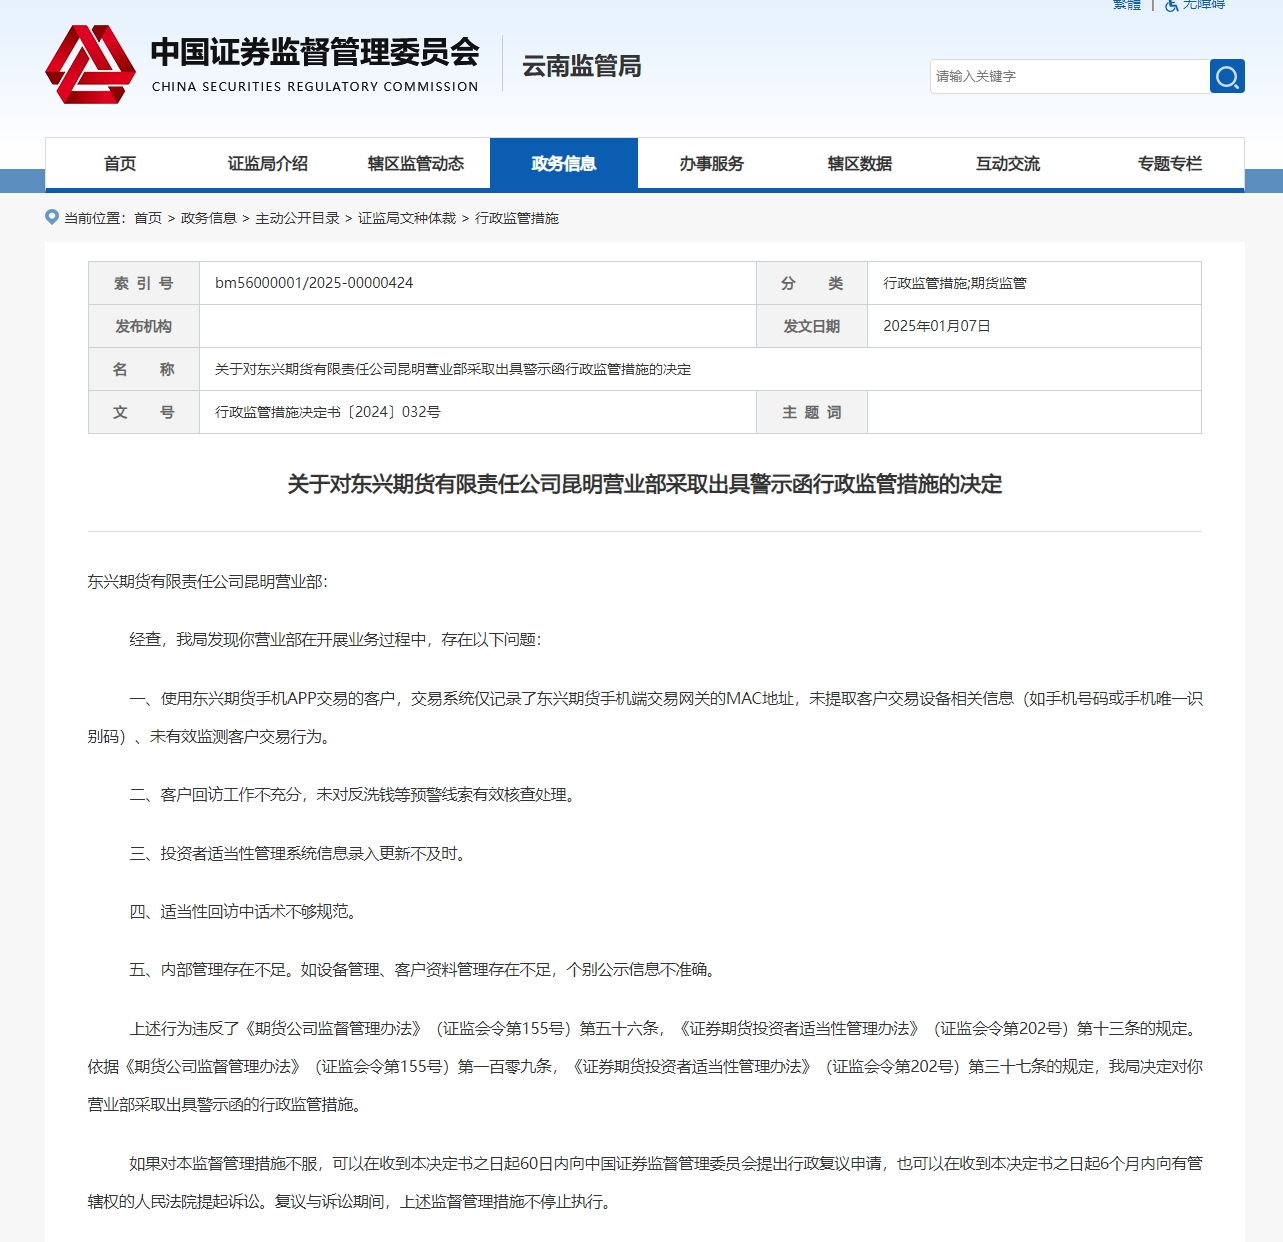Click the blue search magnifier button
This screenshot has width=1283, height=1242.
(x=1227, y=76)
